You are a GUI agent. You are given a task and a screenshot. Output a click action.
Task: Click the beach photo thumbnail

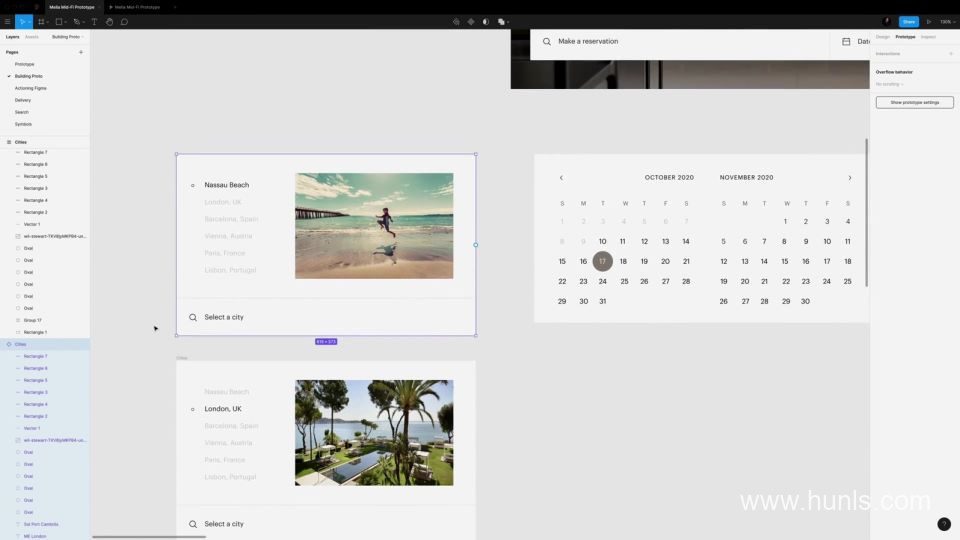point(374,226)
